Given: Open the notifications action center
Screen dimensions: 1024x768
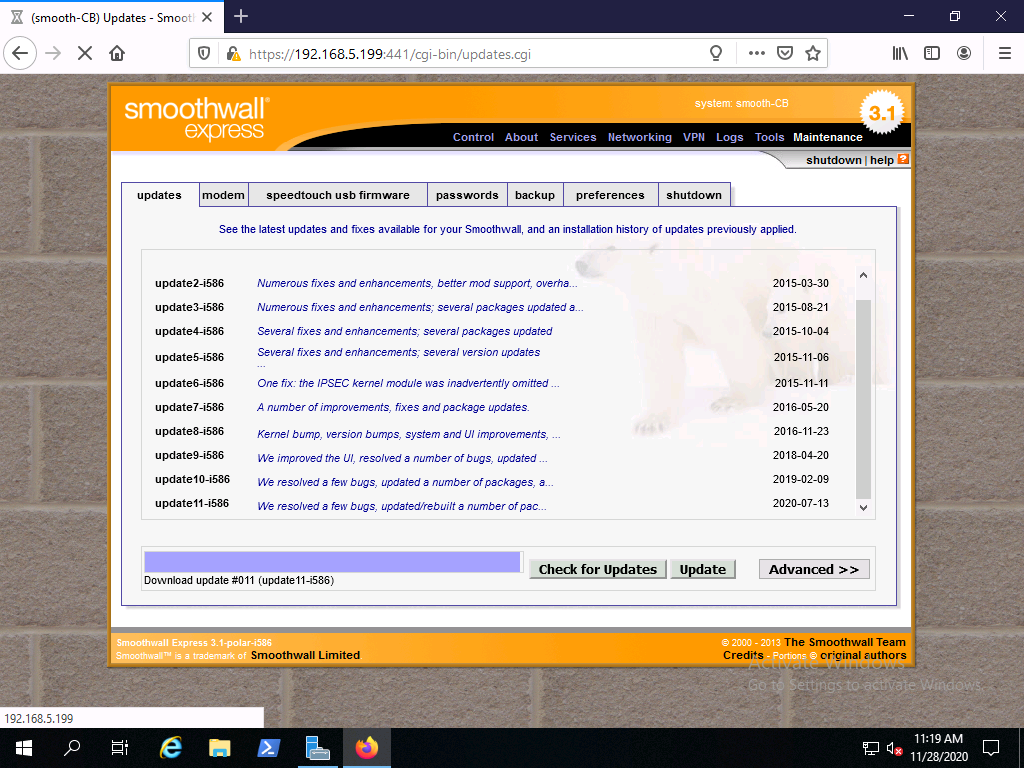Looking at the screenshot, I should pyautogui.click(x=991, y=748).
